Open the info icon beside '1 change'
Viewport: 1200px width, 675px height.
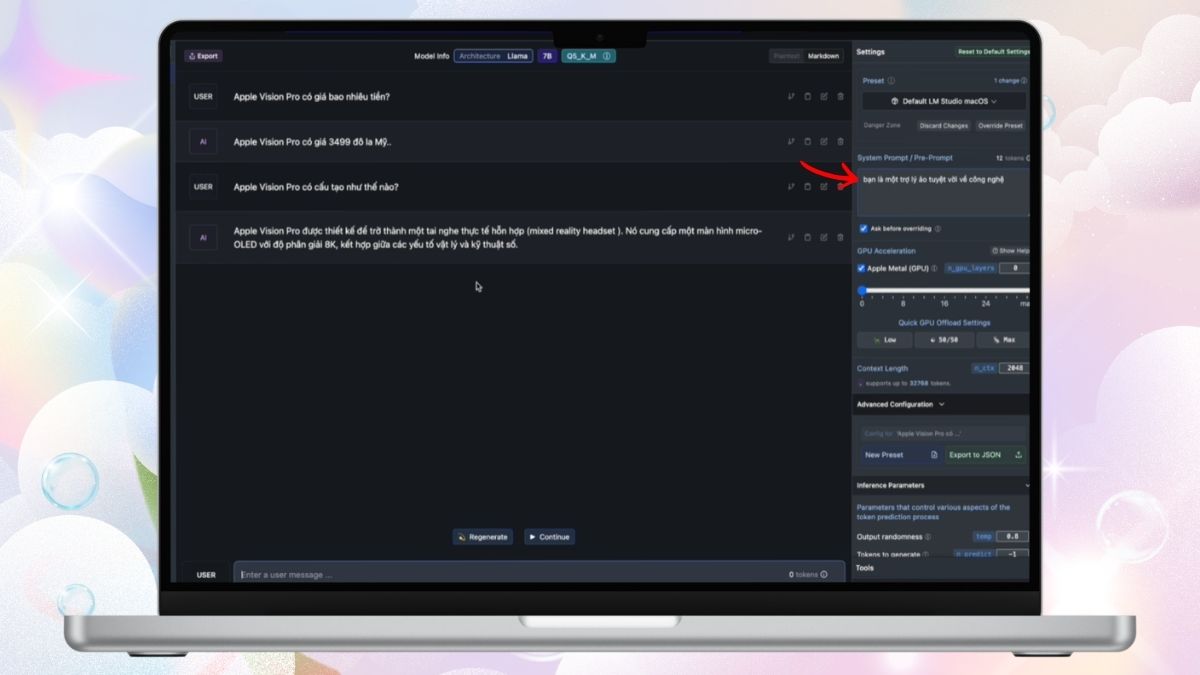coord(1024,81)
